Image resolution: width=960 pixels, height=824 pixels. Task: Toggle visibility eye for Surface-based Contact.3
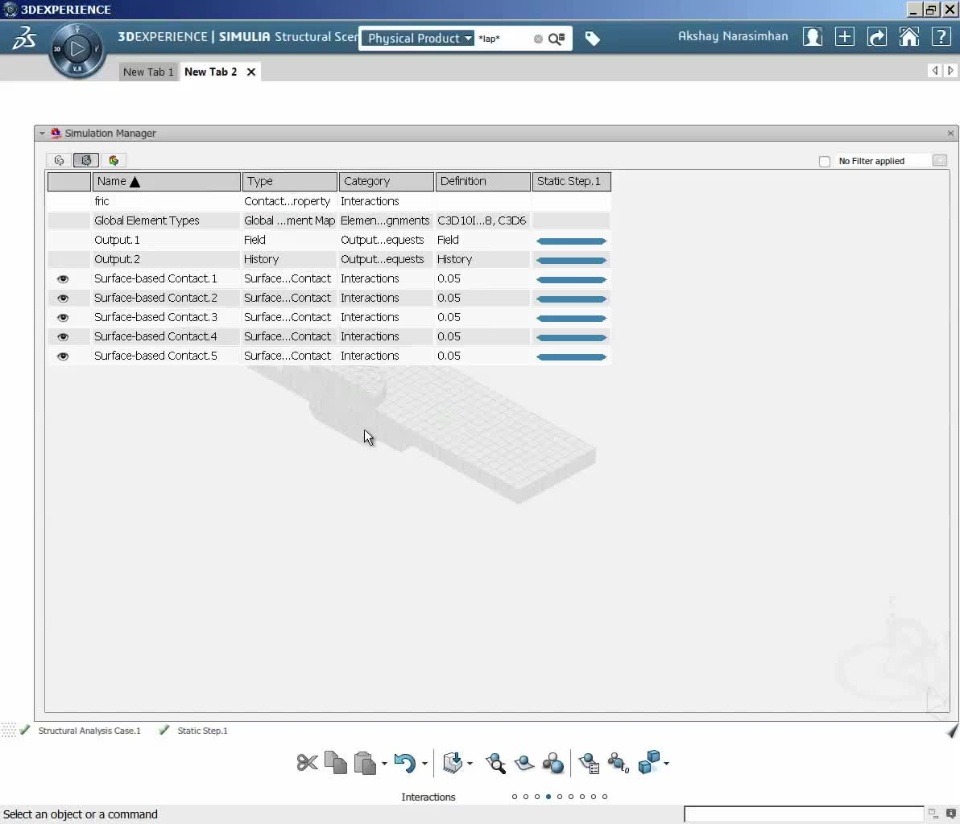pyautogui.click(x=62, y=317)
